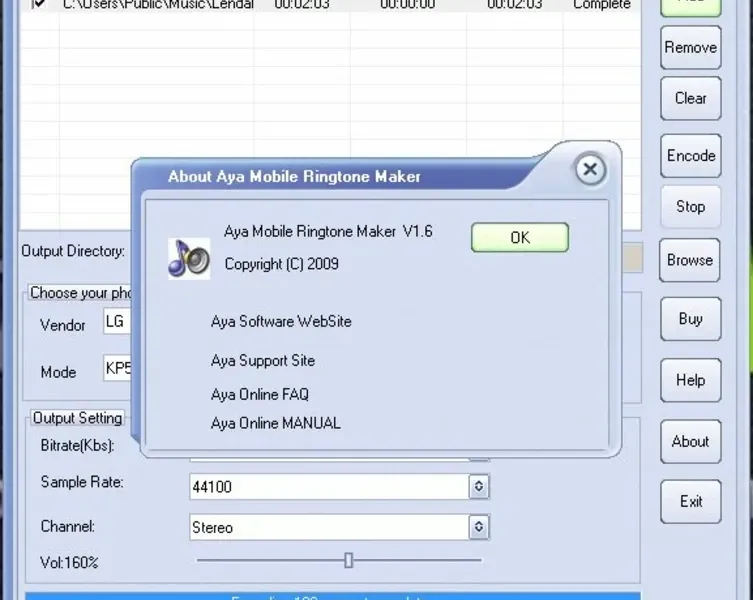Click the Remove button
The height and width of the screenshot is (600, 753).
pyautogui.click(x=691, y=48)
